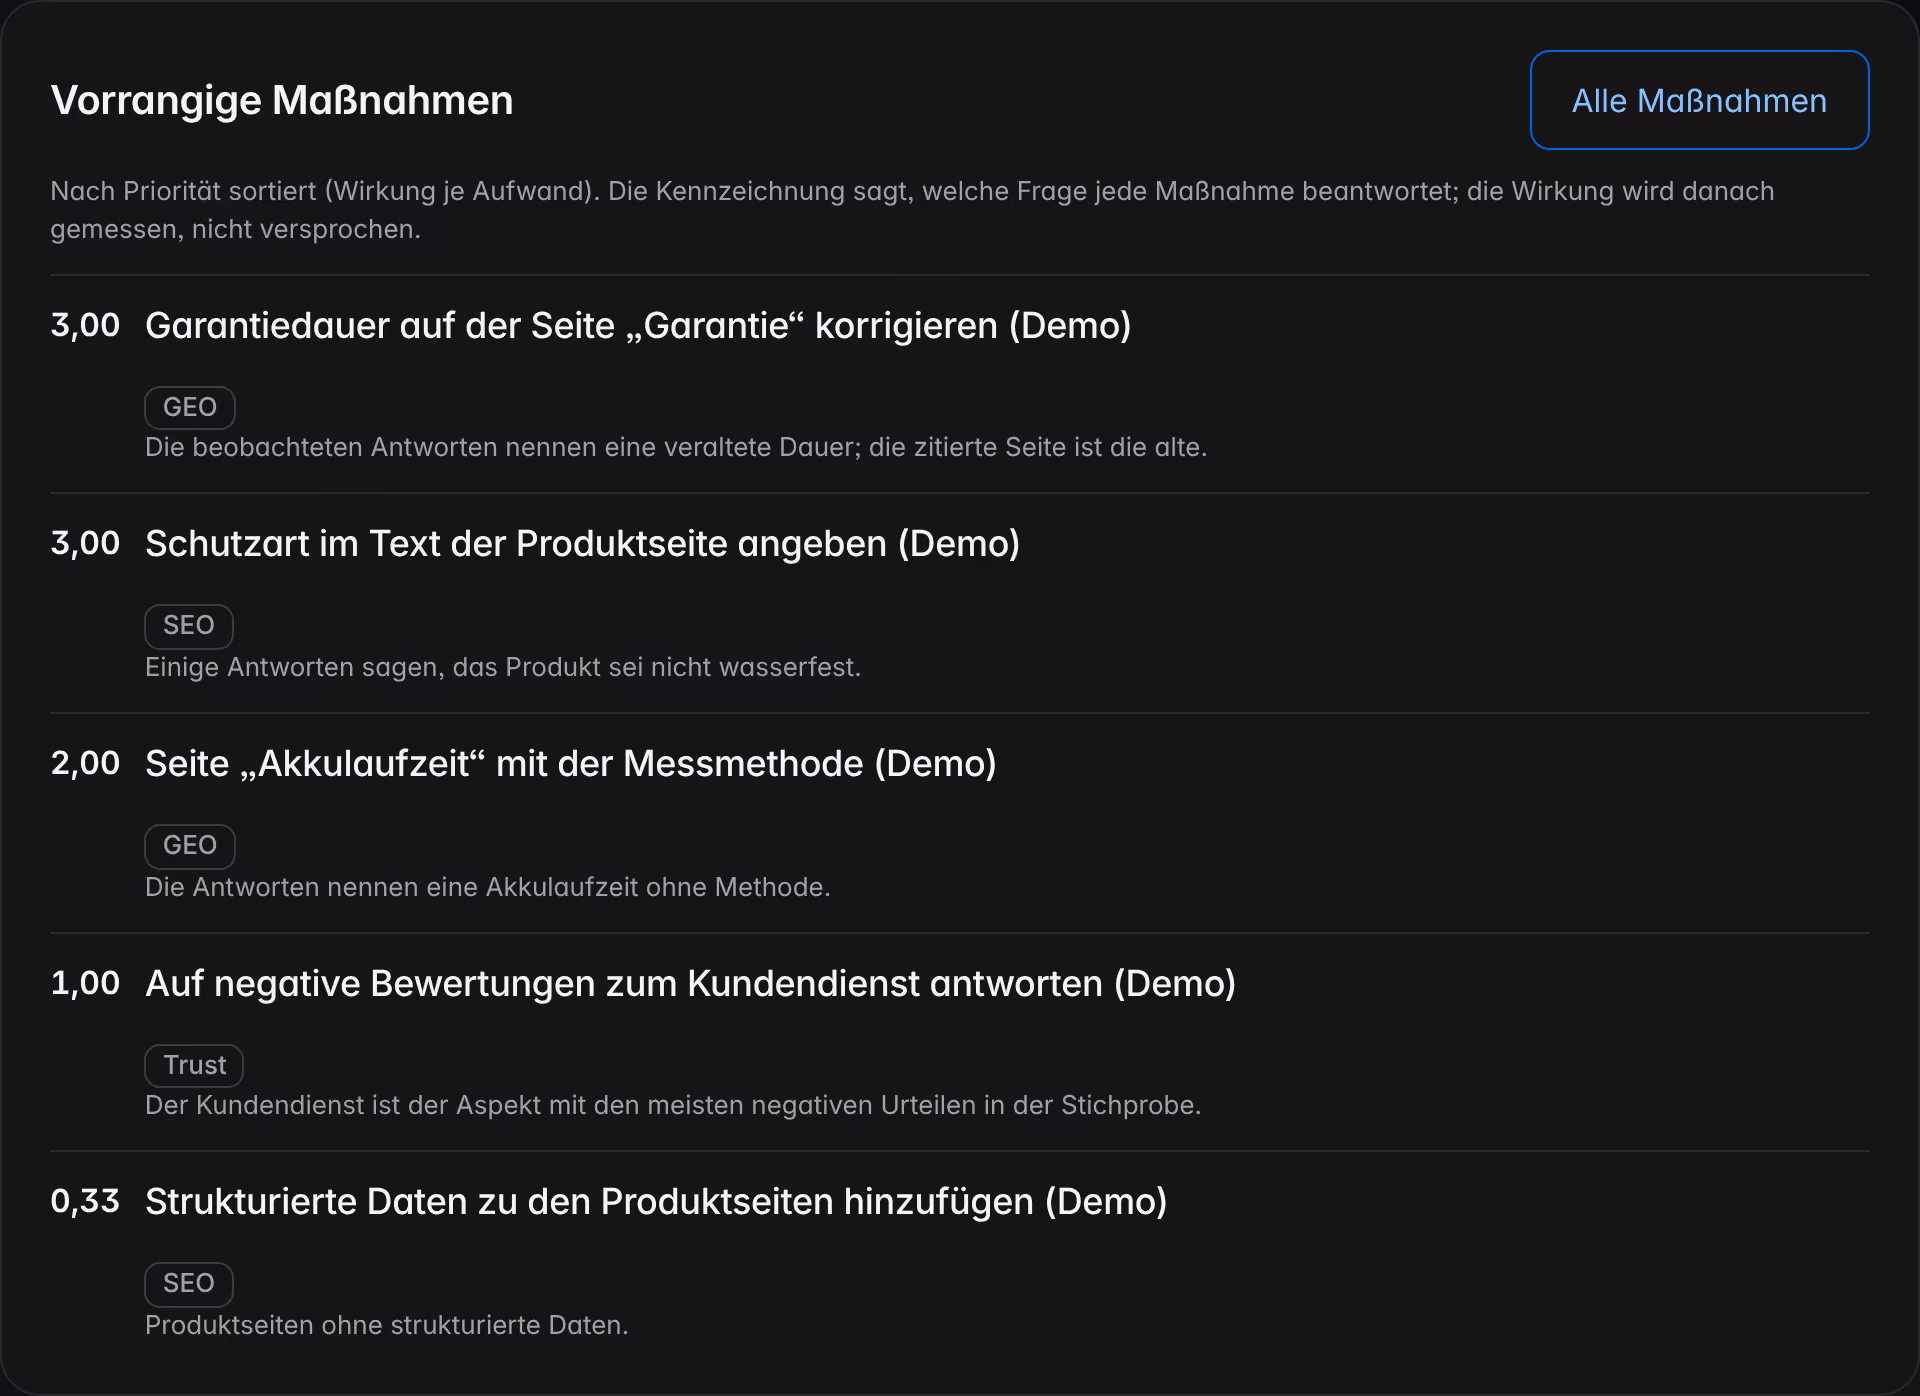Click the SEO tag under Strukturierte Daten
This screenshot has height=1396, width=1920.
click(189, 1284)
